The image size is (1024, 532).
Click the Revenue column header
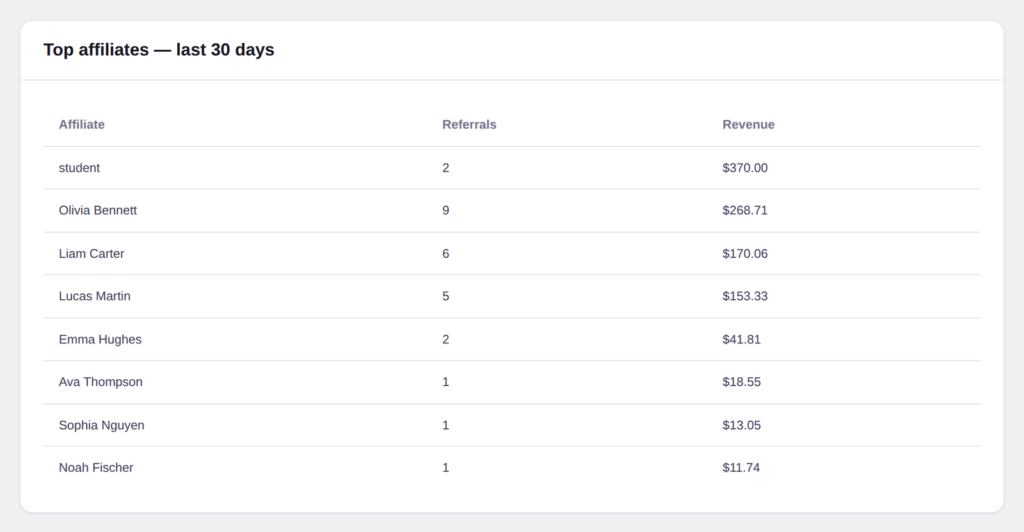(x=748, y=125)
